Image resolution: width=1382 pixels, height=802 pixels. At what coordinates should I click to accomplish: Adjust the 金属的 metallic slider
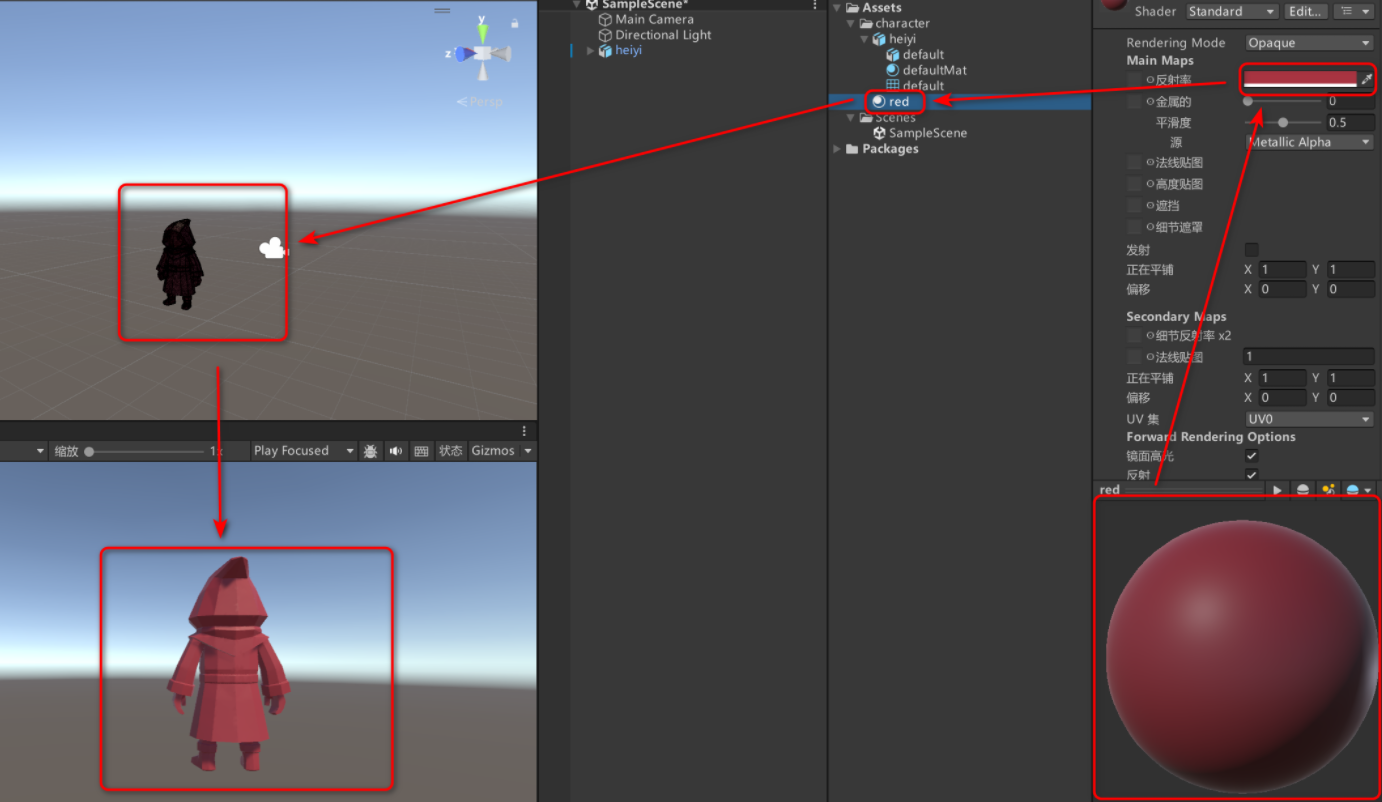pos(1284,101)
